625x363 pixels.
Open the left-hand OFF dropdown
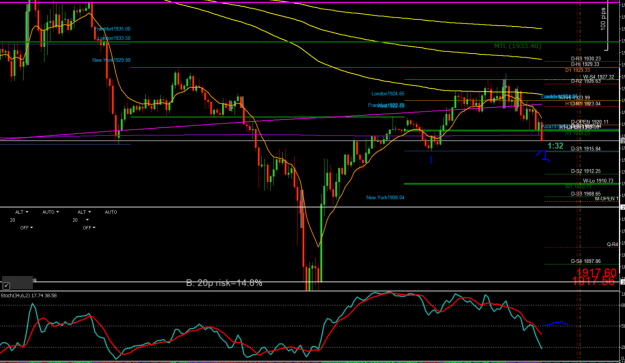tap(27, 228)
